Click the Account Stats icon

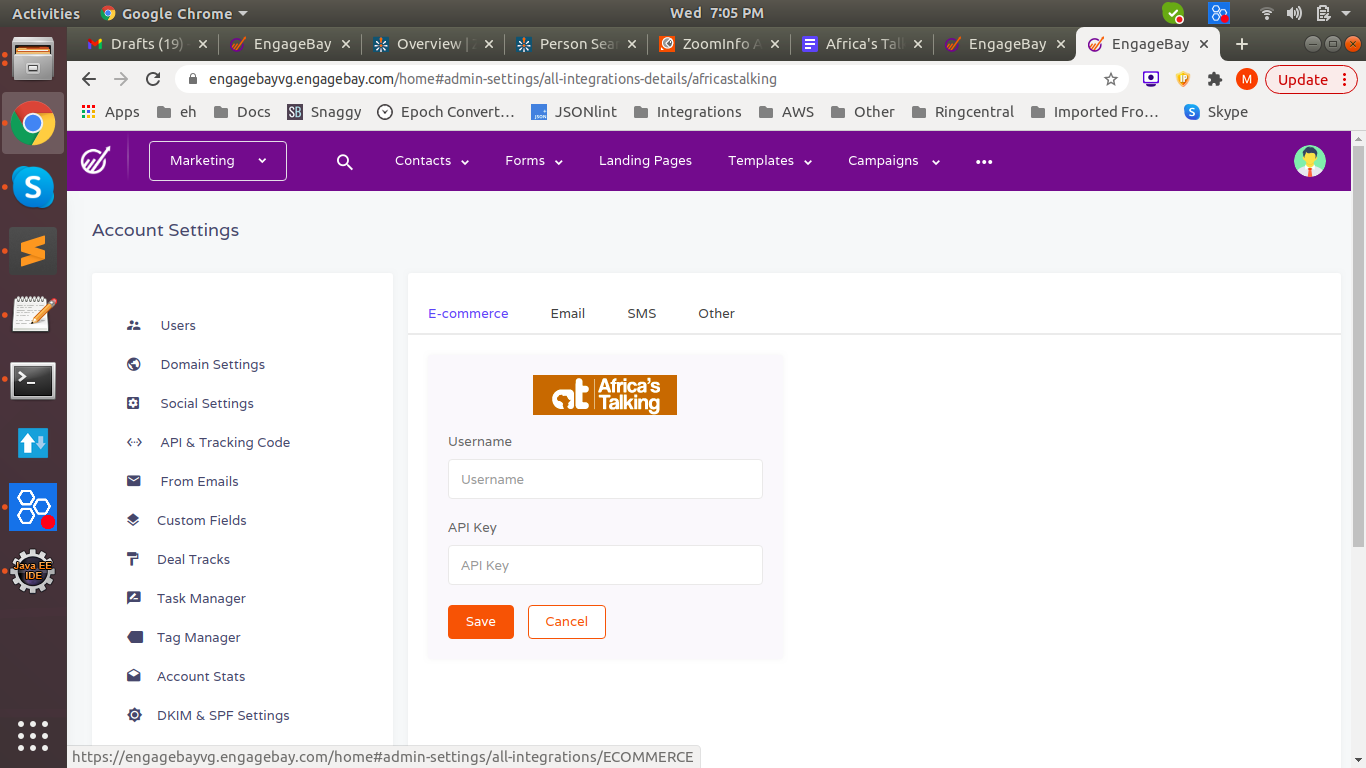(x=133, y=676)
